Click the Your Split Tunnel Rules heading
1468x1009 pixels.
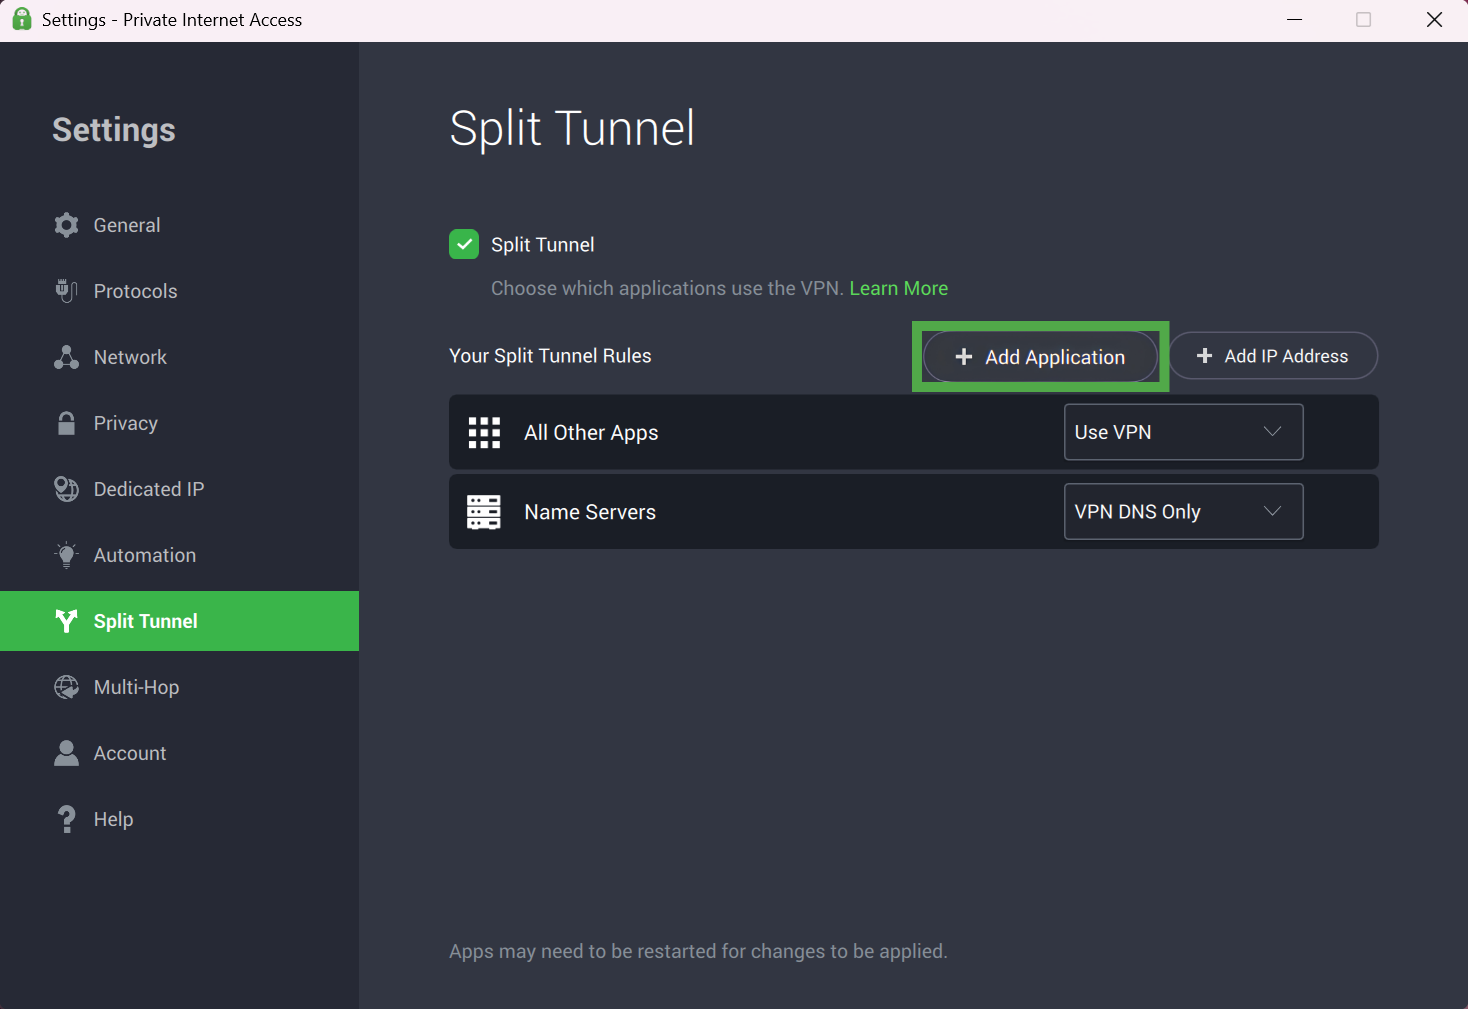point(550,356)
